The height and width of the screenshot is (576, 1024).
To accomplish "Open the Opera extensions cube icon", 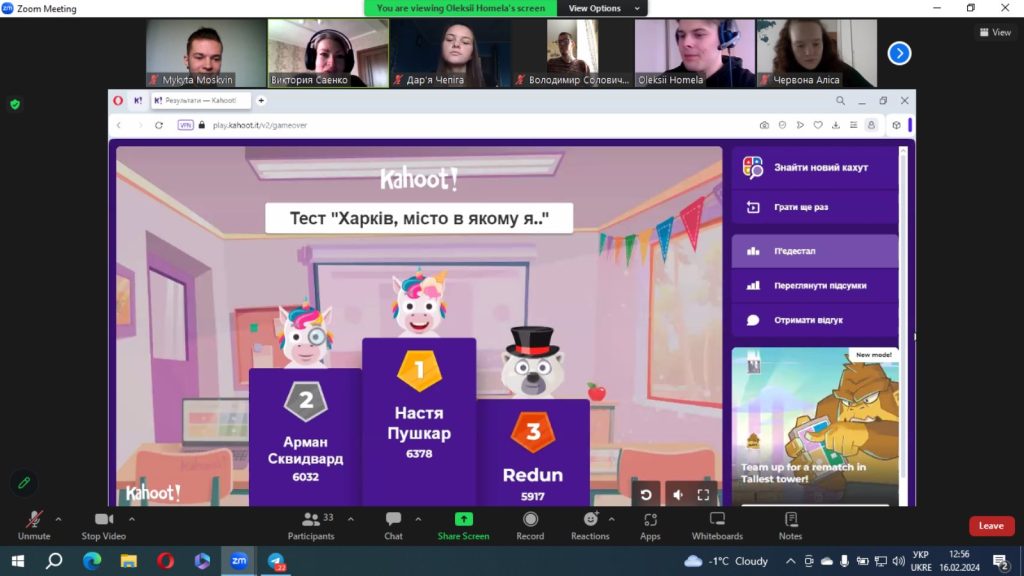I will pyautogui.click(x=897, y=125).
